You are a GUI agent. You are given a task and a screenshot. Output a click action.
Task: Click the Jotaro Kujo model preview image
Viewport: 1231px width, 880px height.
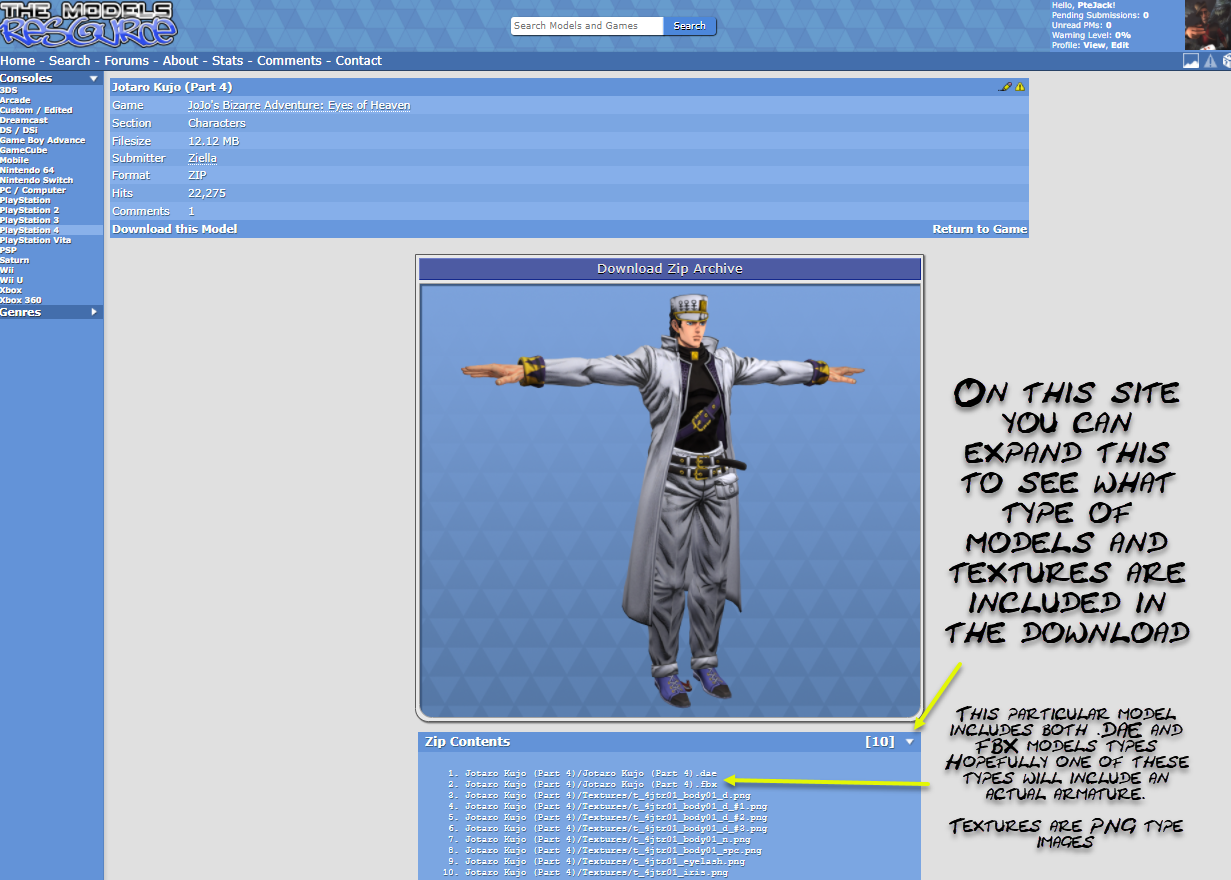pos(670,500)
